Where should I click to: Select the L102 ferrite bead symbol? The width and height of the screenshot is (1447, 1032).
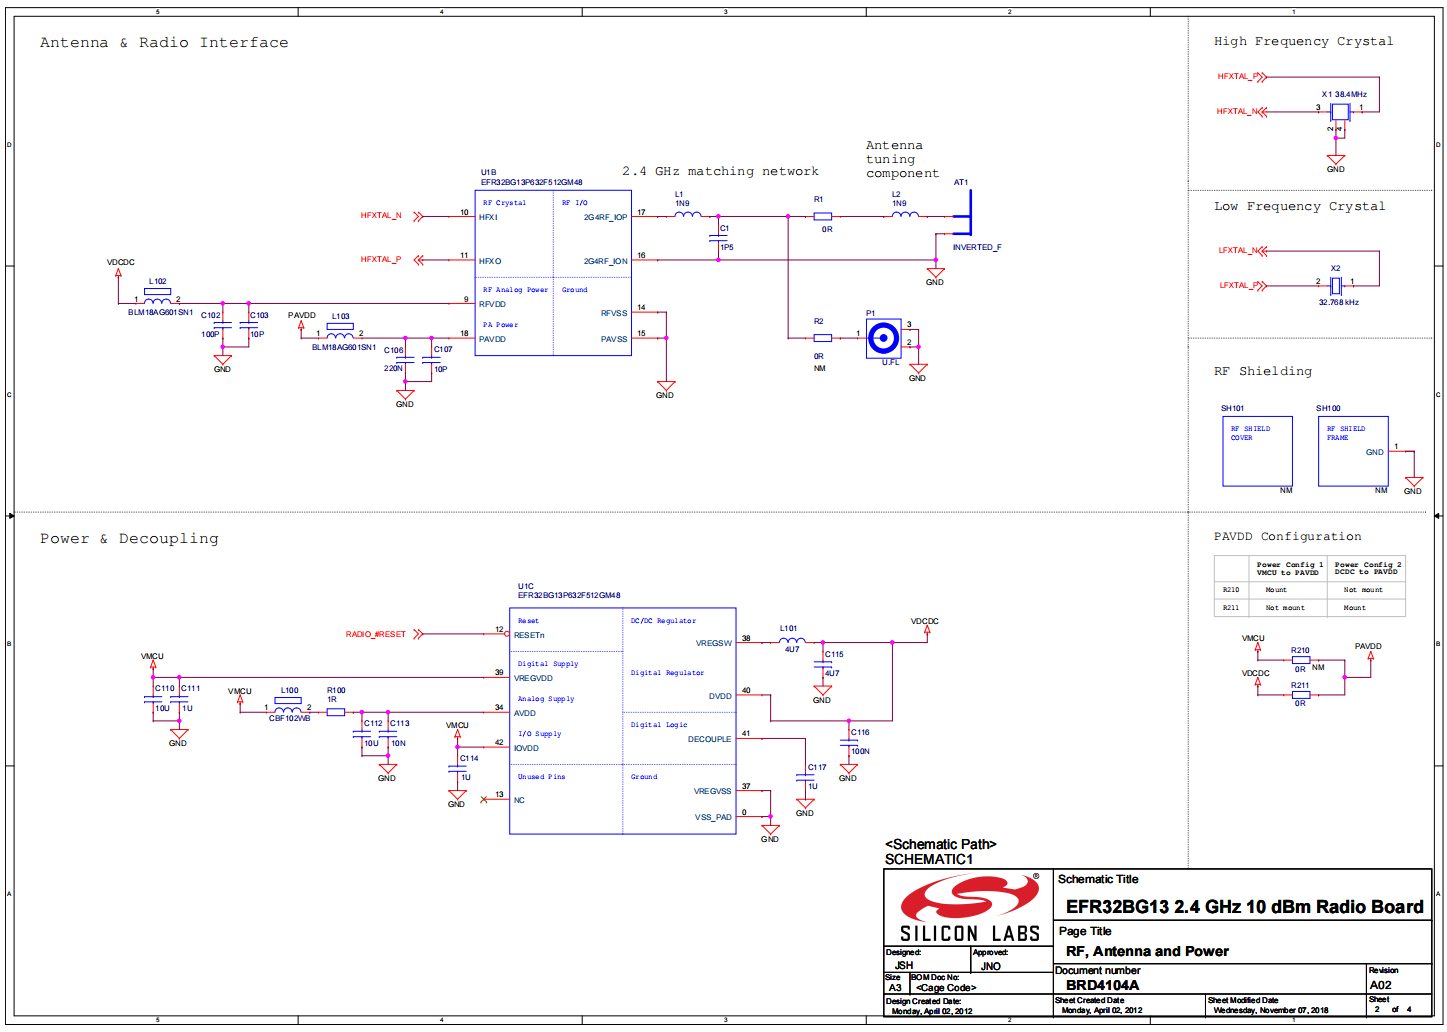157,299
